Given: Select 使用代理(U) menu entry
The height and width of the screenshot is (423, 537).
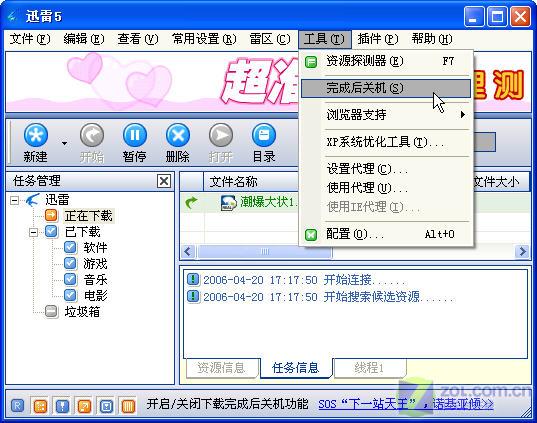Looking at the screenshot, I should 386,188.
